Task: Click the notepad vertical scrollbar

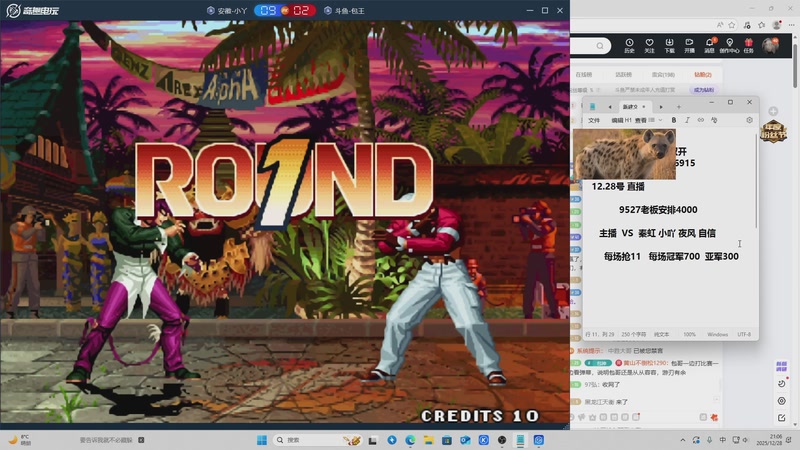Action: [756, 181]
